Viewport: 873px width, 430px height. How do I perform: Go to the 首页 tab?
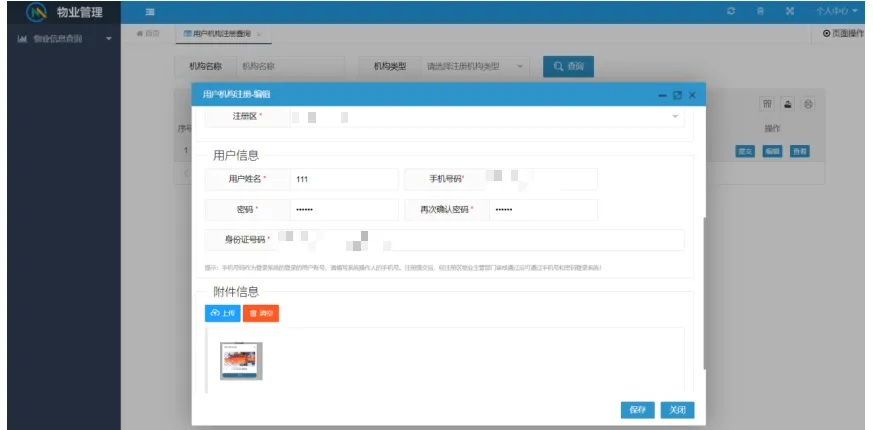click(147, 34)
